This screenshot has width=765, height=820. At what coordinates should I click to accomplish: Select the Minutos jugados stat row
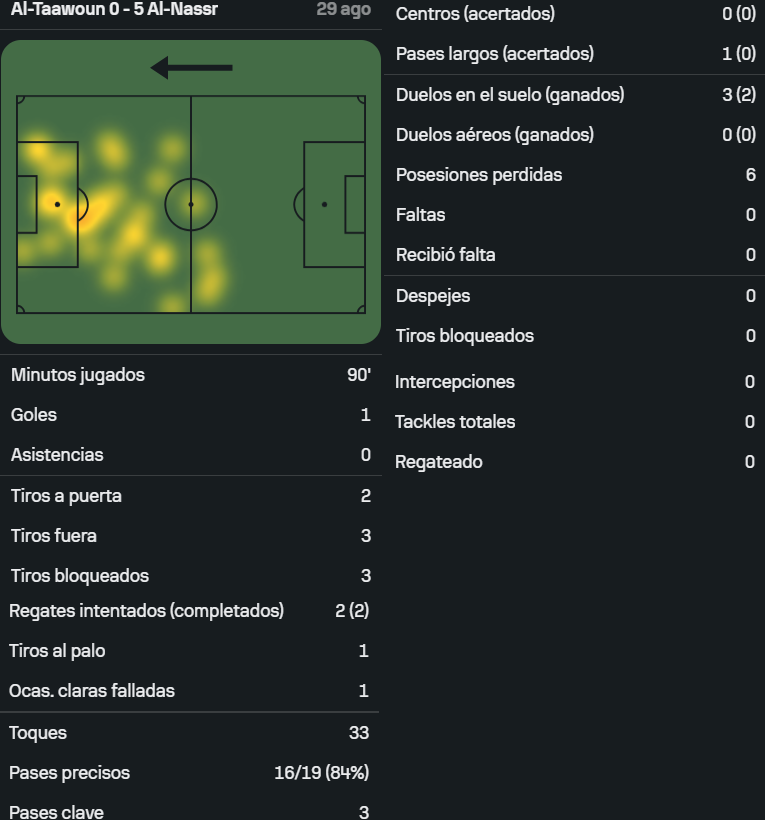tap(191, 375)
